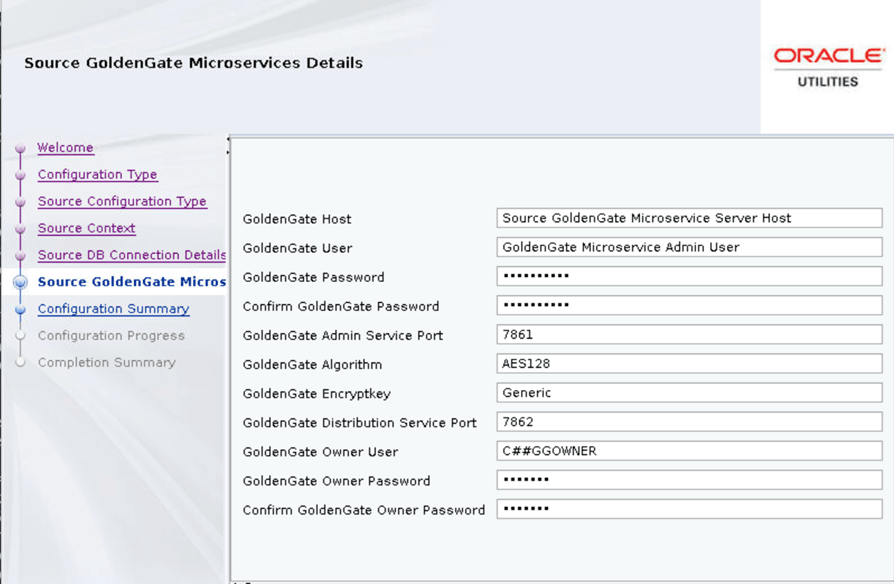Click the Source Context step bullet
The height and width of the screenshot is (584, 894).
pos(21,229)
